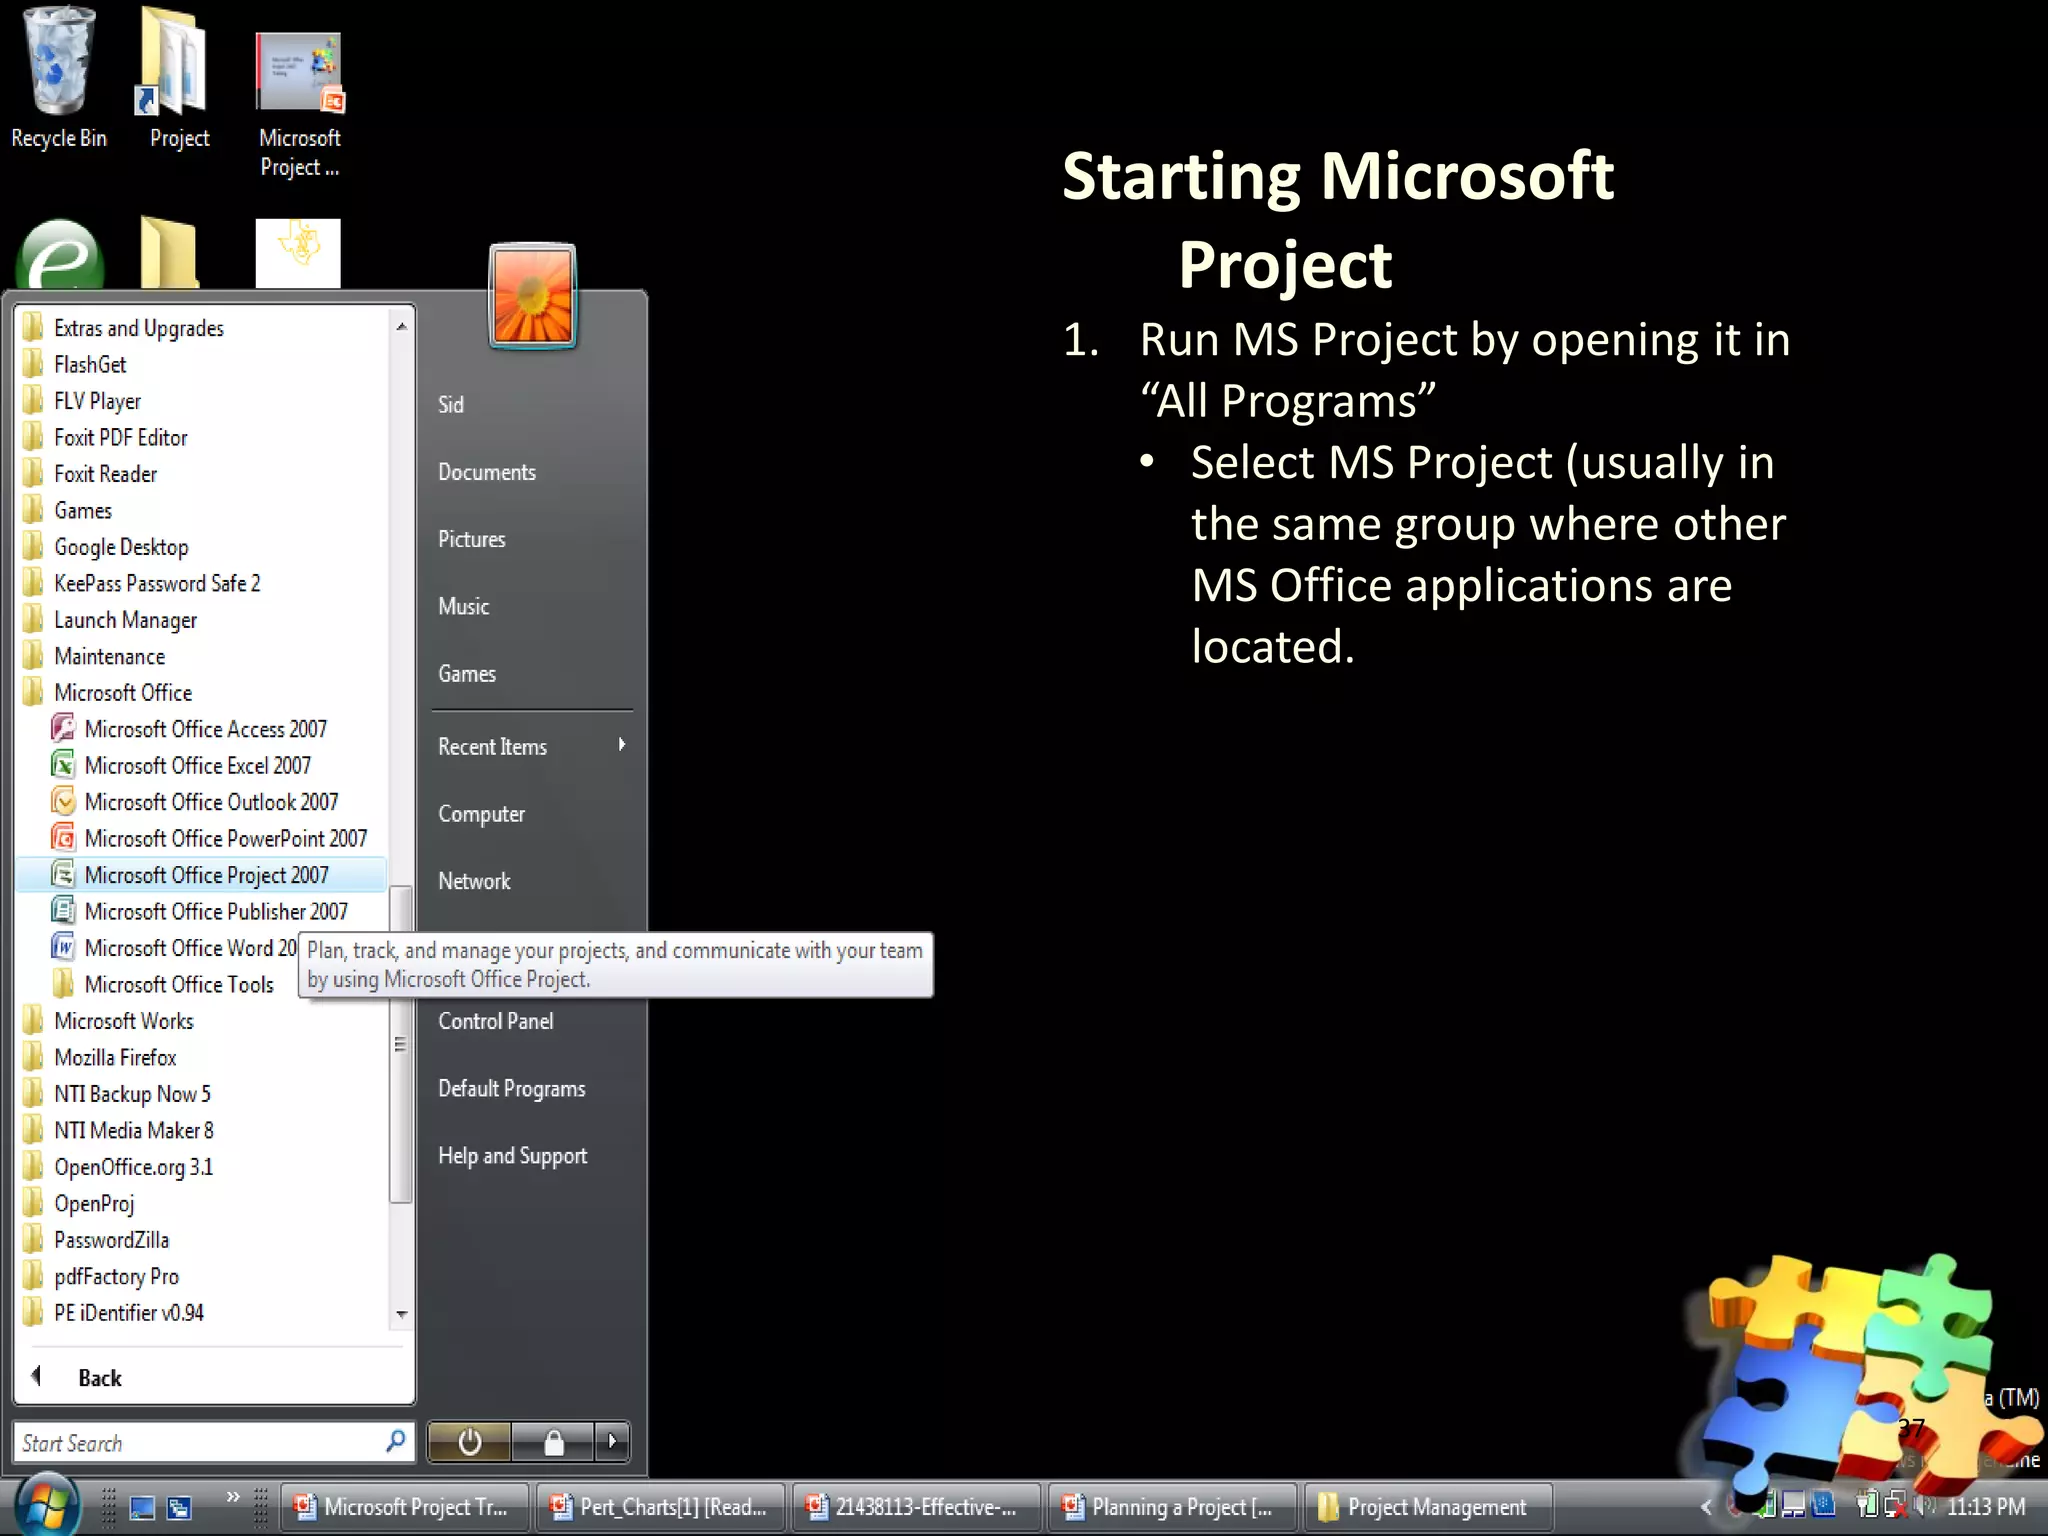Expand the Recent Items submenu arrow

point(622,745)
